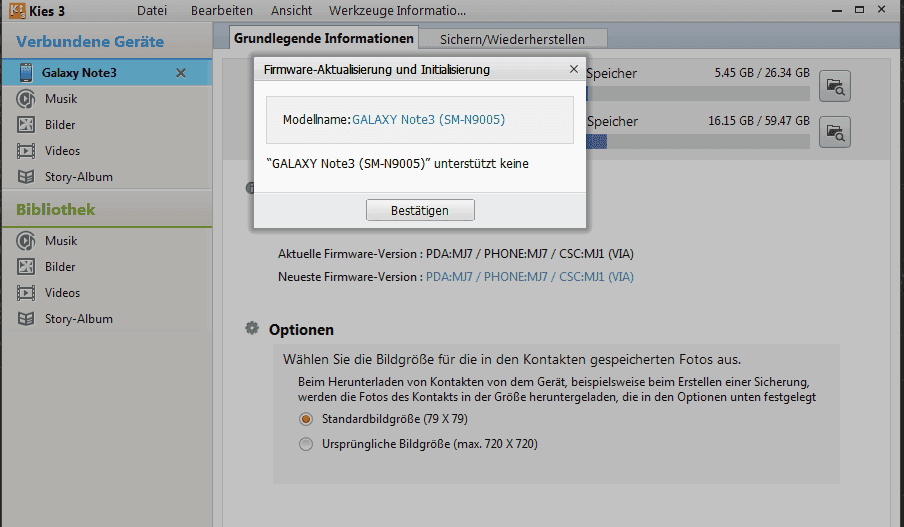
Task: Switch to Sichern/Wiederherstellen tab
Action: (513, 39)
